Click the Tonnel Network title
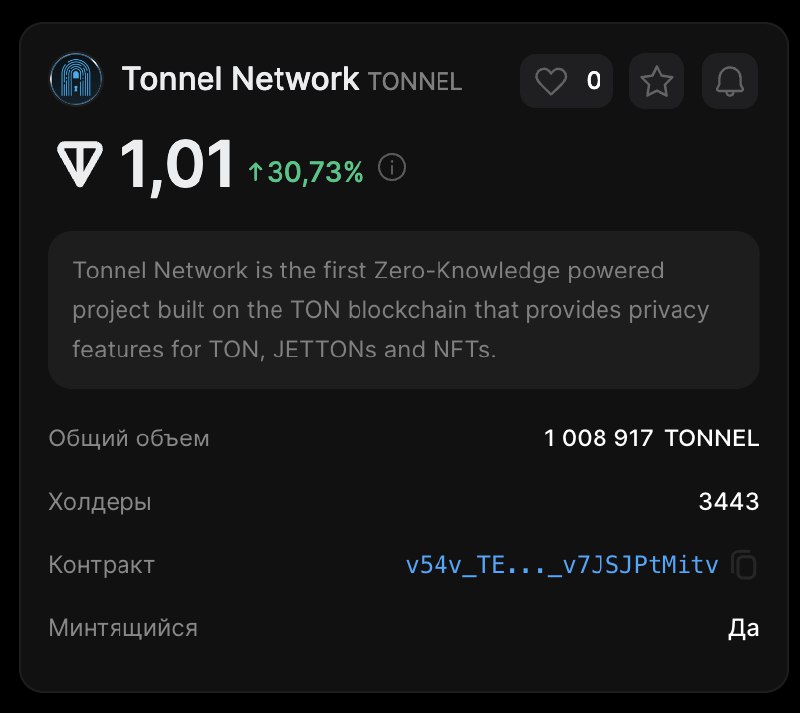 point(240,79)
